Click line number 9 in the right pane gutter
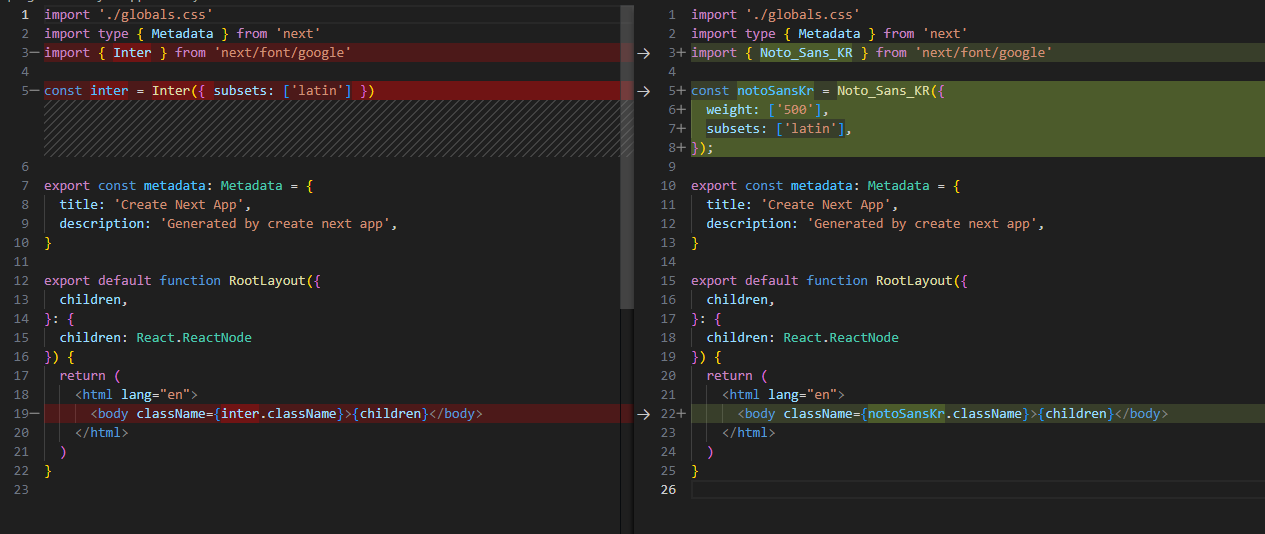 672,167
